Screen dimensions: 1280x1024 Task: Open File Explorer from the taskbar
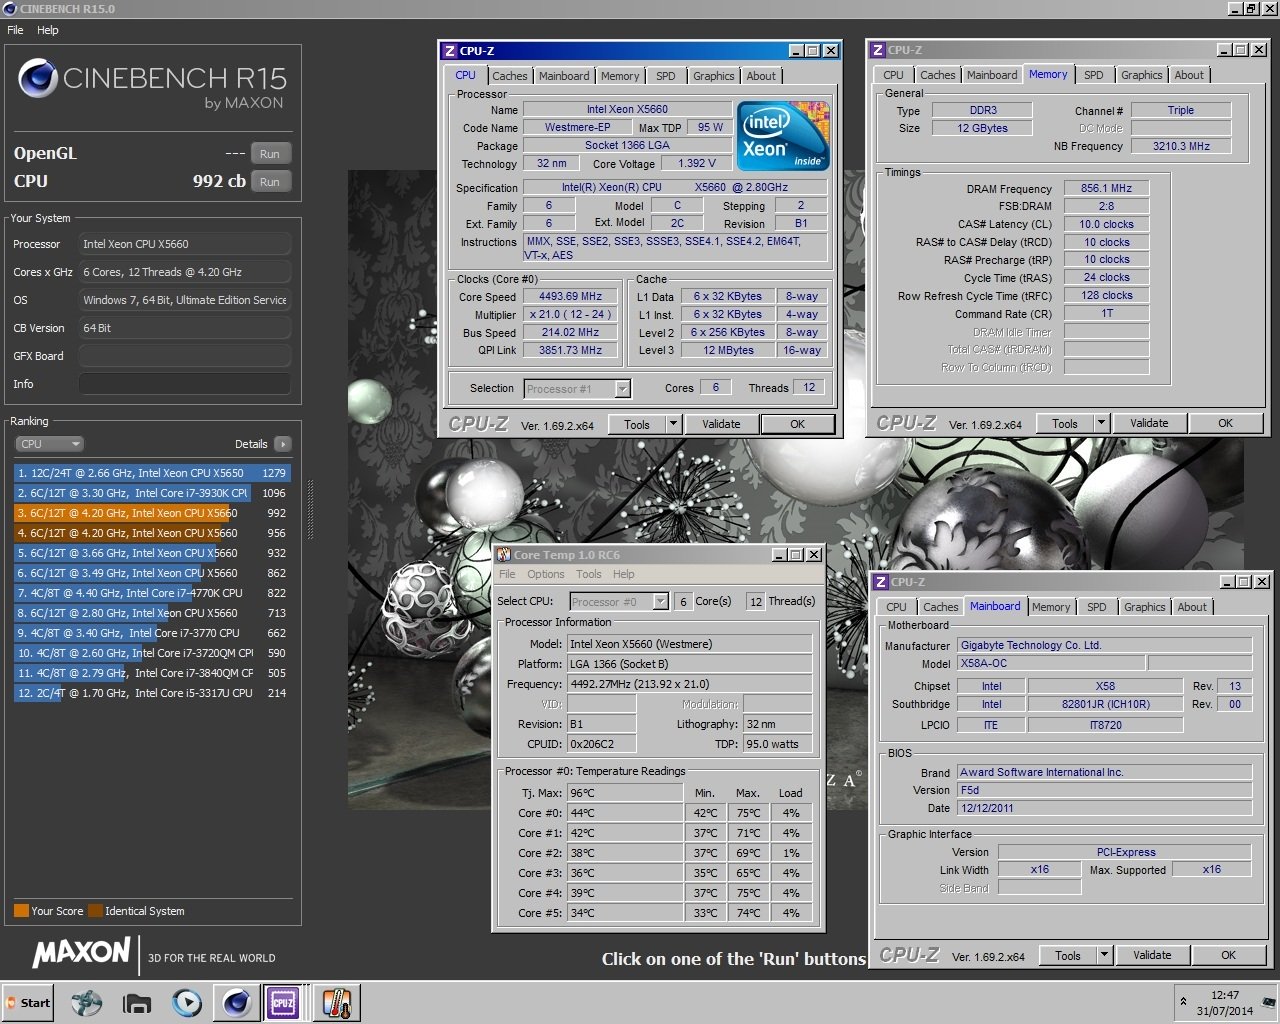pyautogui.click(x=137, y=1002)
